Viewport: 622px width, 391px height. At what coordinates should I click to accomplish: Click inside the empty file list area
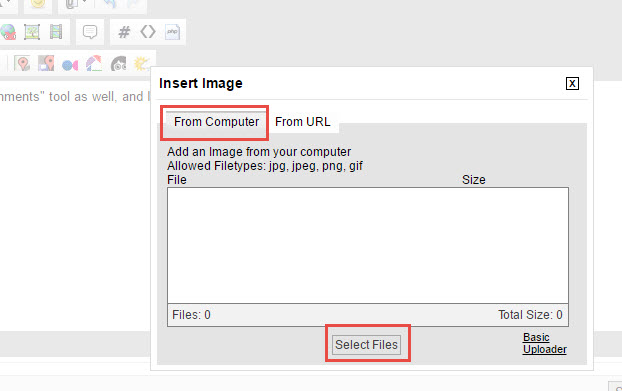point(368,245)
